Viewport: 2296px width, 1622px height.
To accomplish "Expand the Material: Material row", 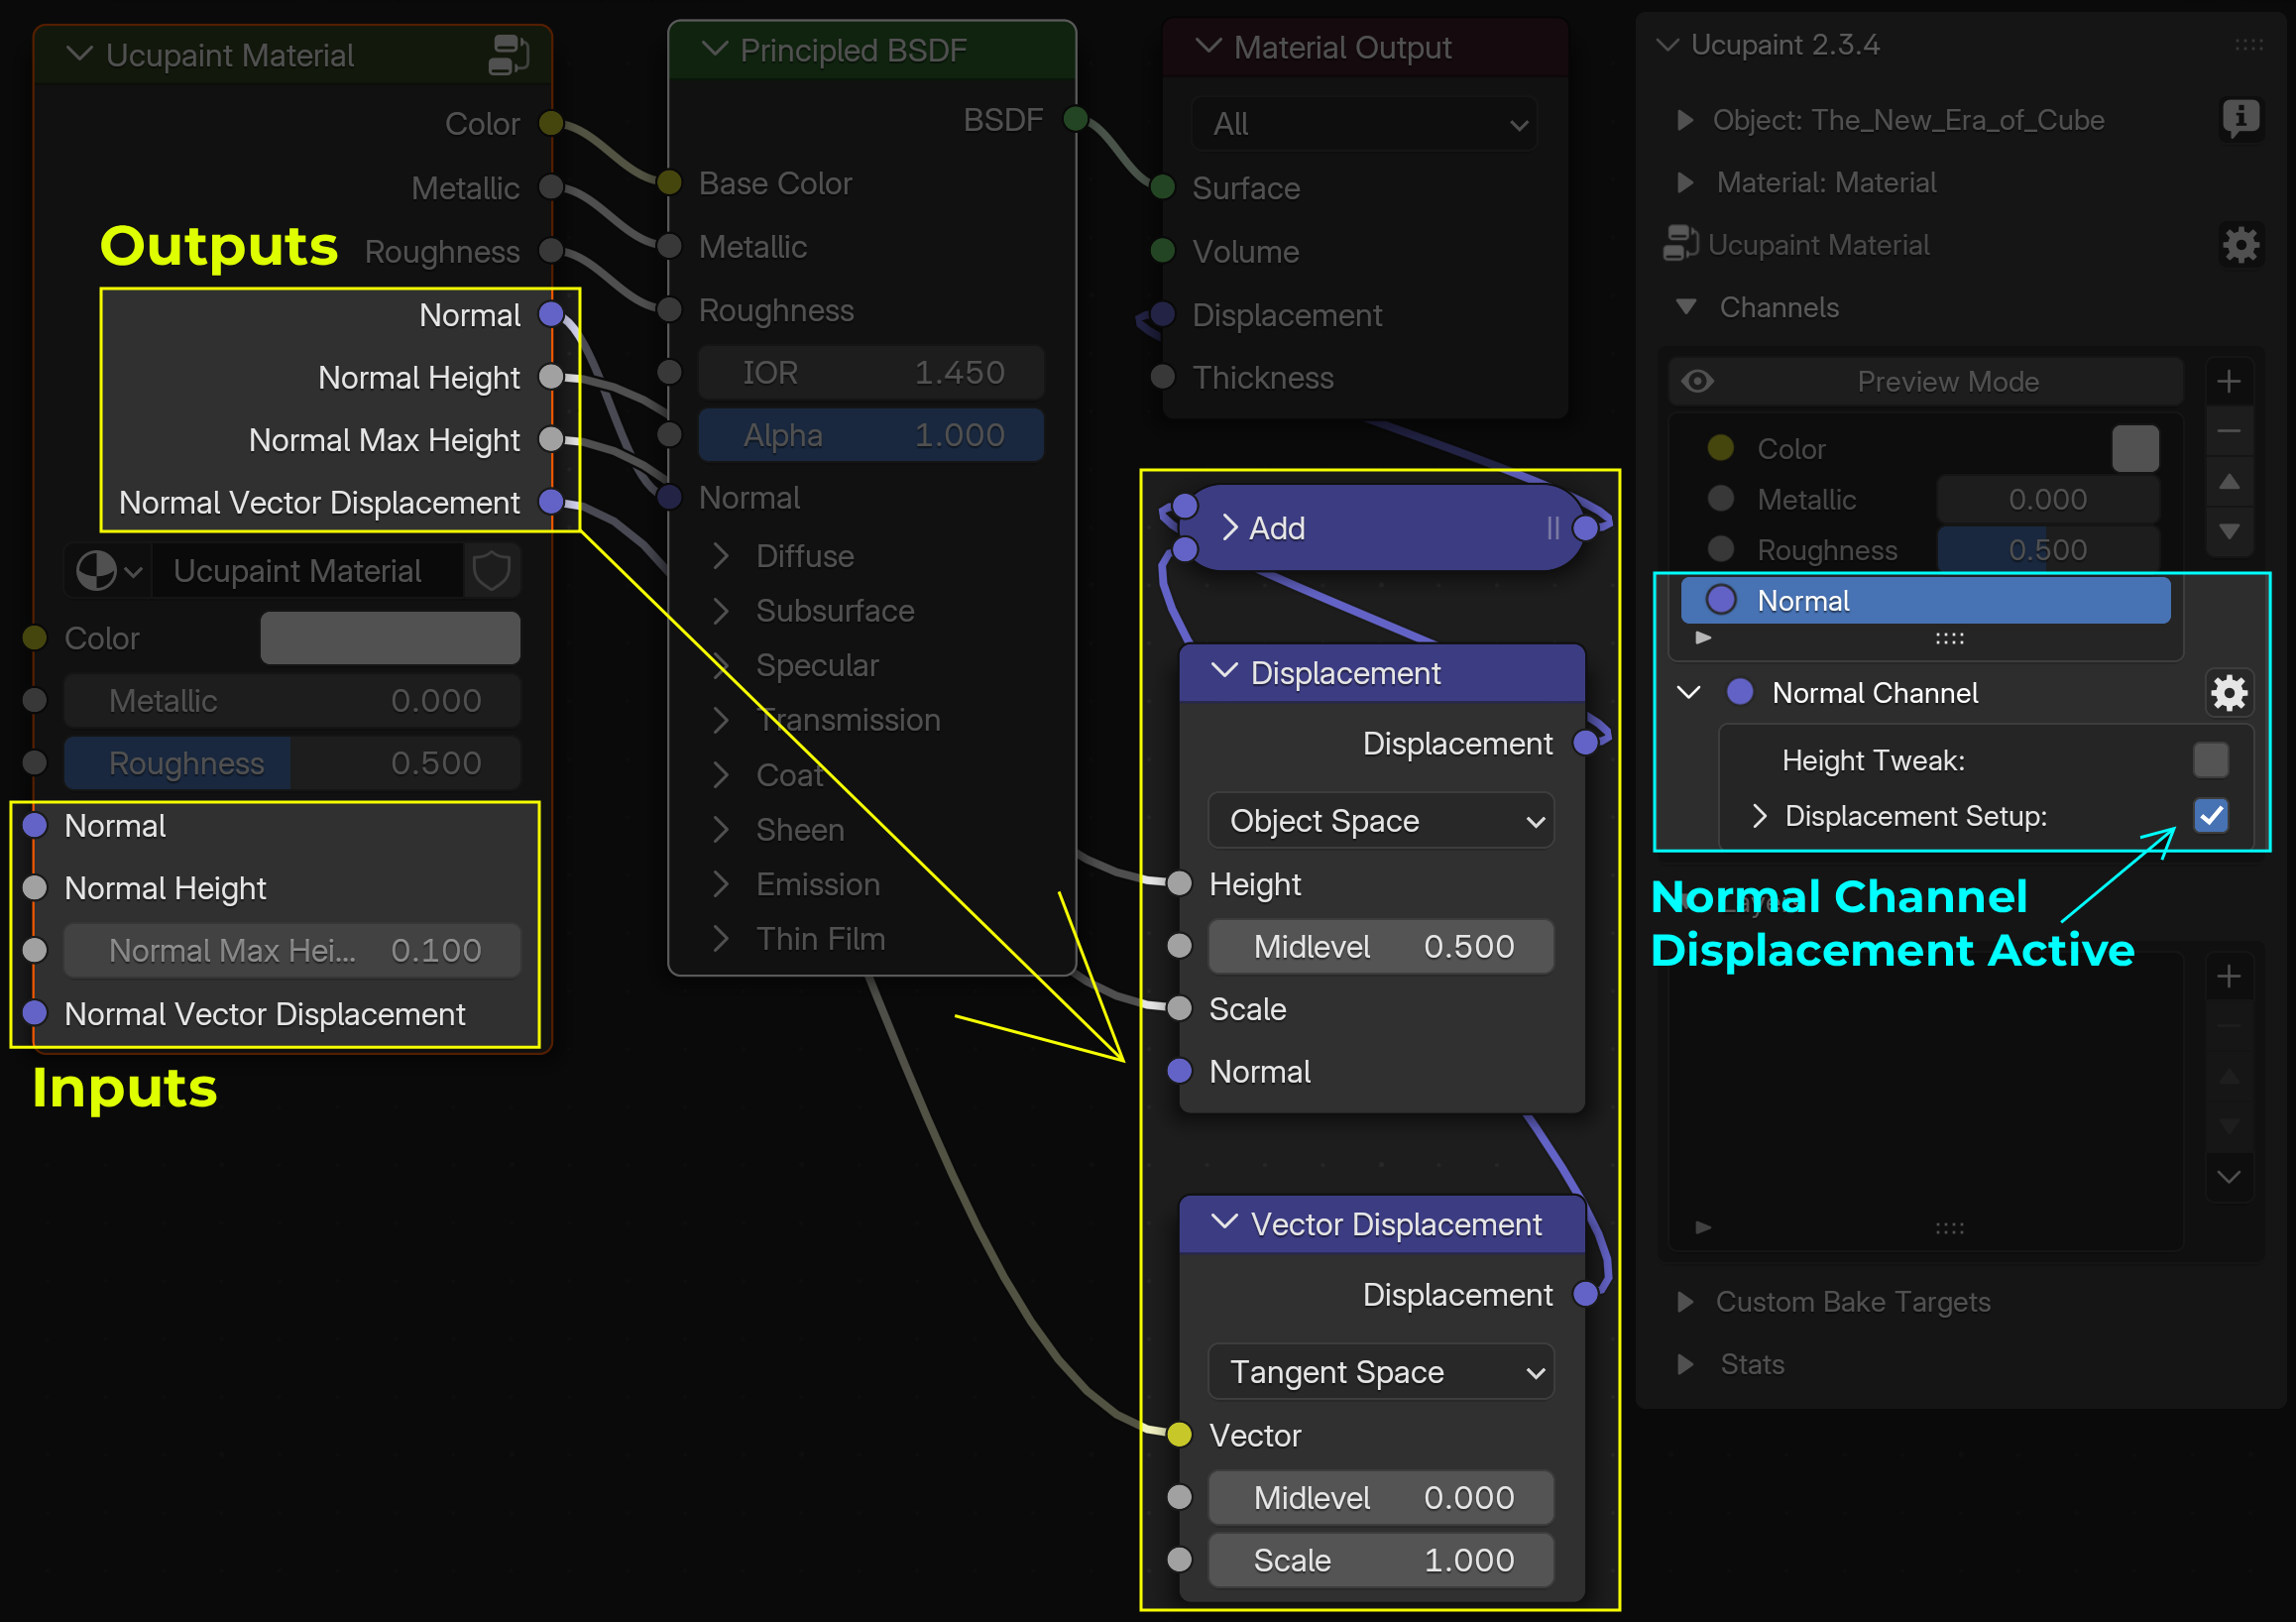I will pyautogui.click(x=1686, y=182).
